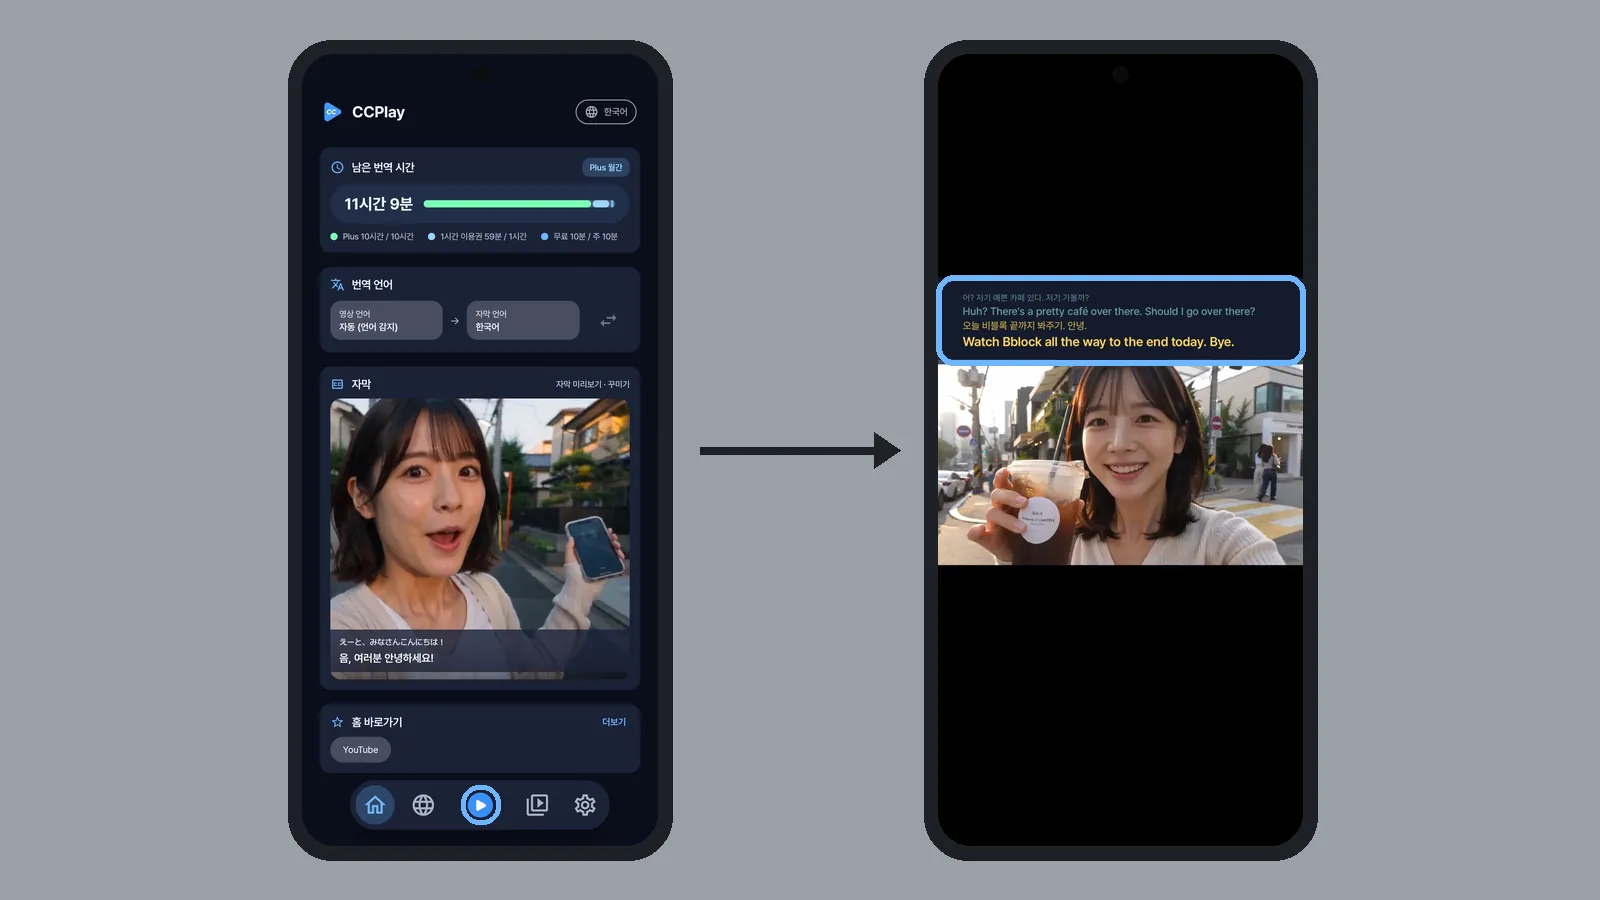Viewport: 1600px width, 900px height.
Task: Go to the Home tab
Action: point(375,805)
